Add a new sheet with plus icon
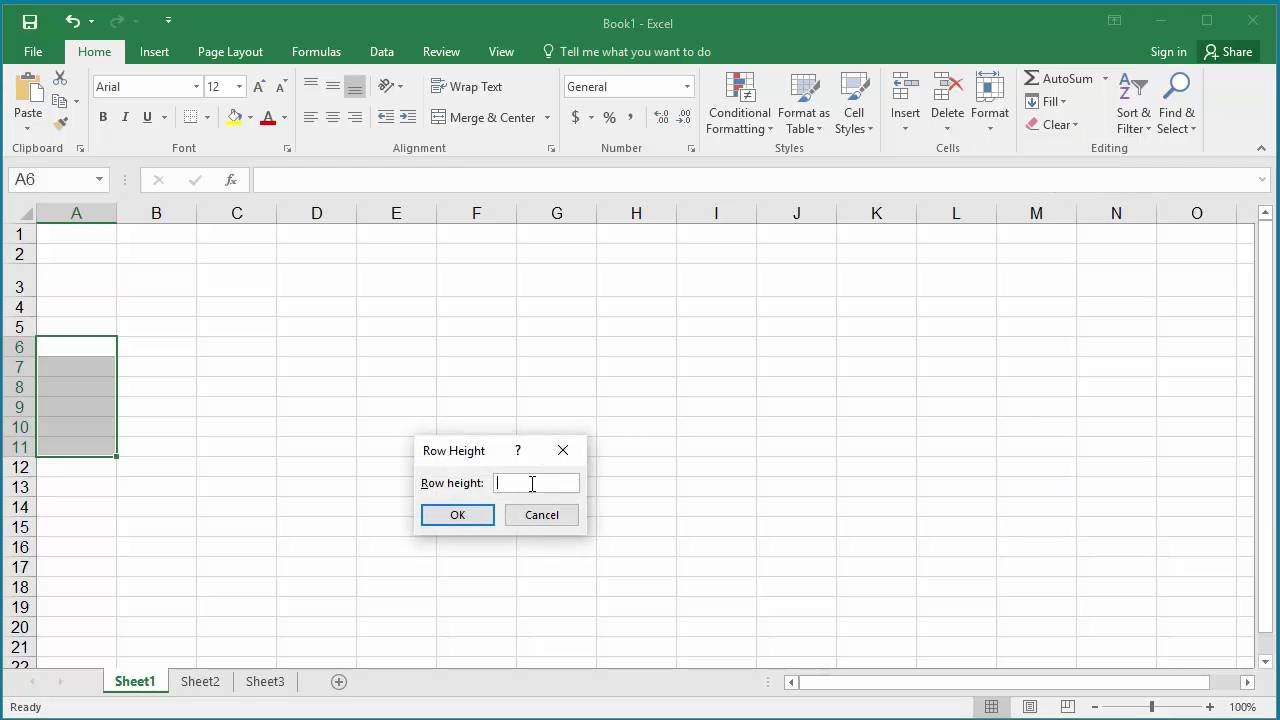Screen dimensions: 1280x720 [339, 681]
